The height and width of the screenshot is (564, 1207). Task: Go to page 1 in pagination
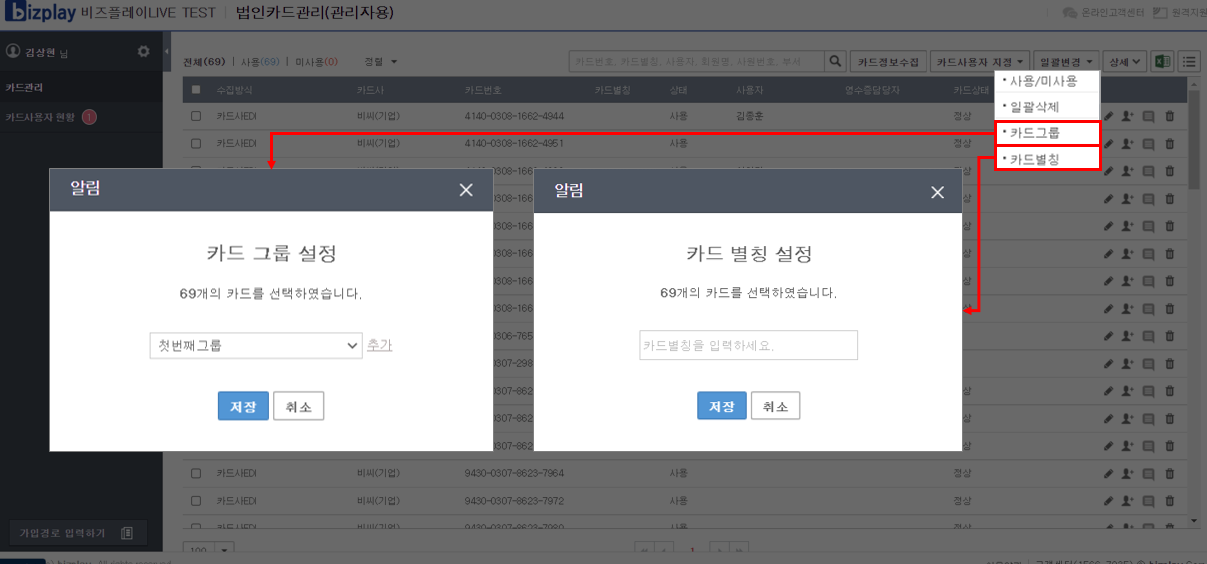[690, 550]
